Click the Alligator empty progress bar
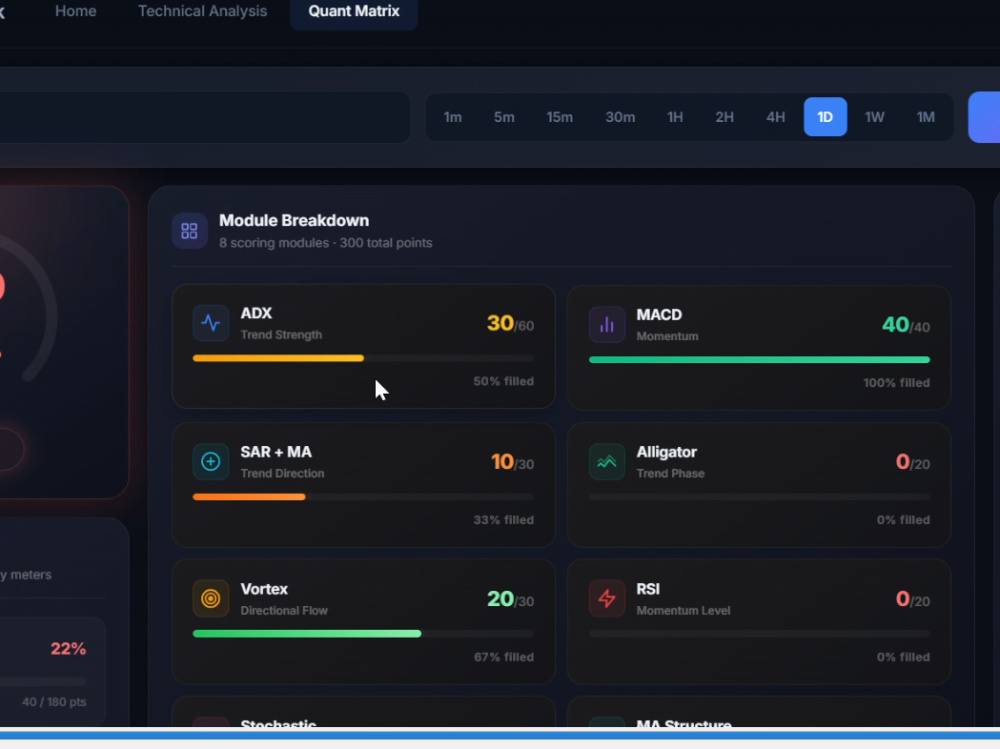Image resolution: width=1000 pixels, height=749 pixels. [759, 497]
